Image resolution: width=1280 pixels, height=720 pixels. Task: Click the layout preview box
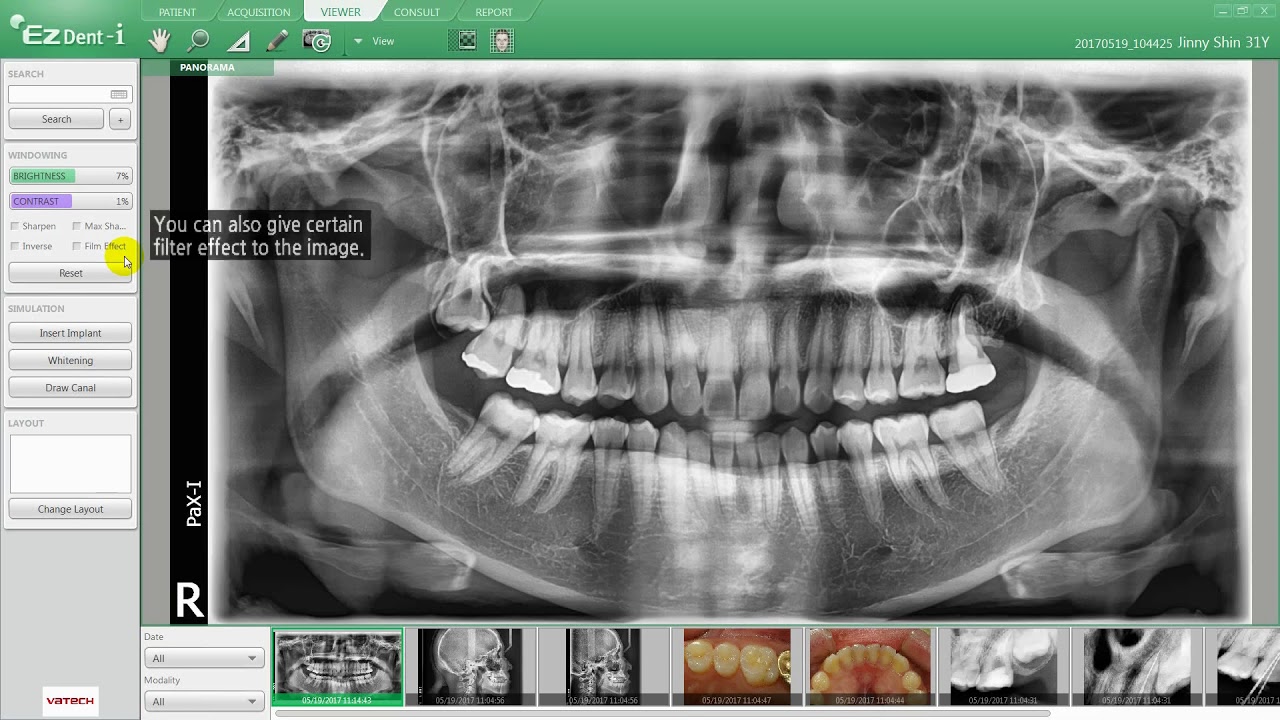(70, 464)
